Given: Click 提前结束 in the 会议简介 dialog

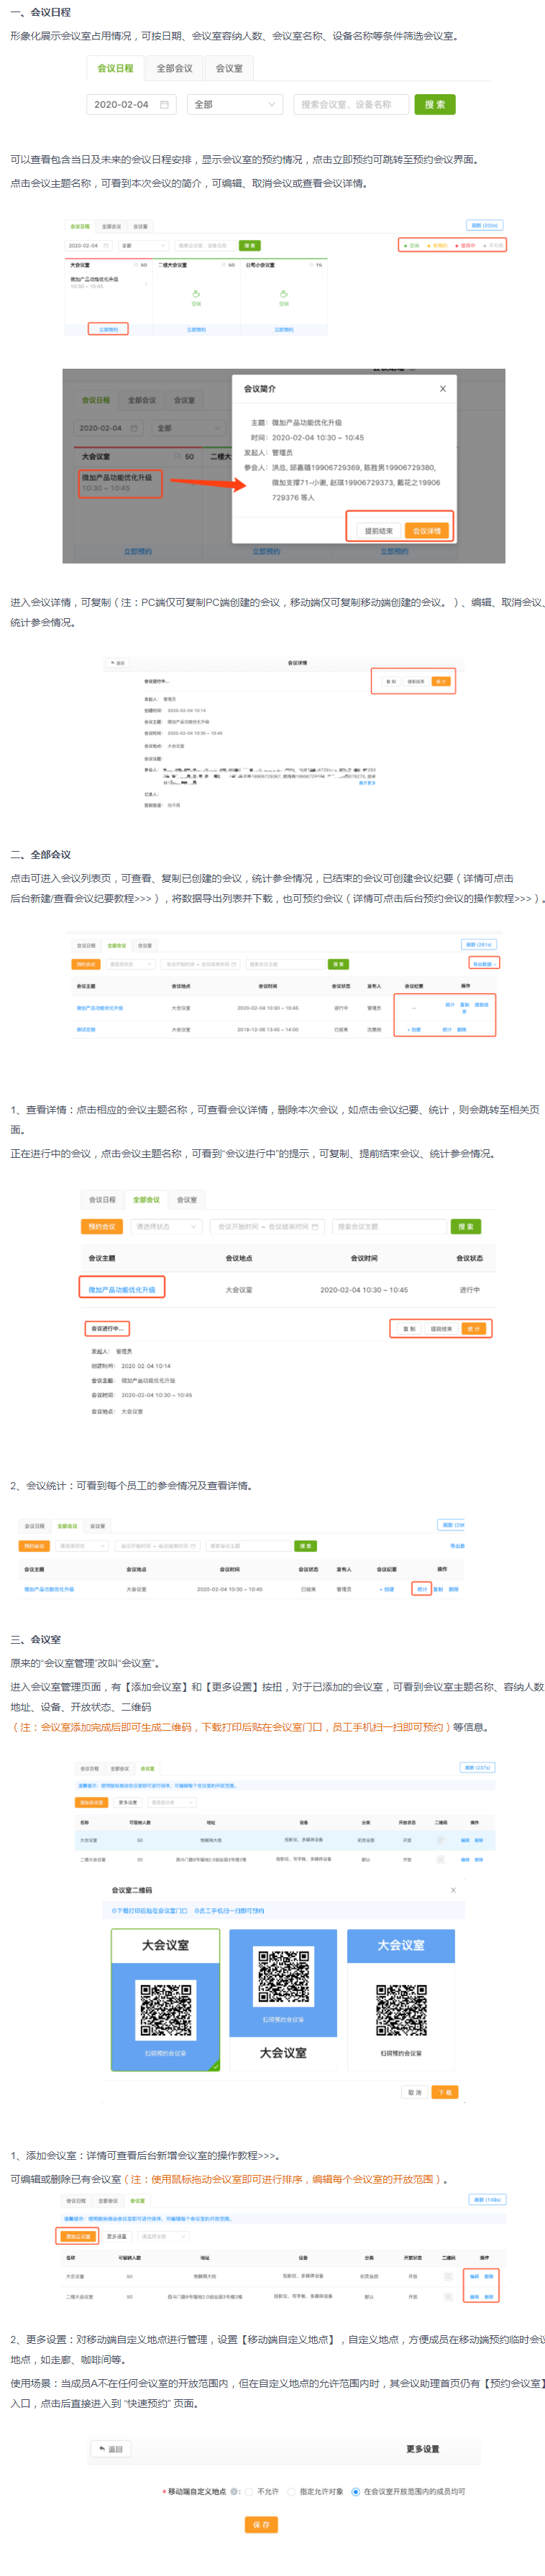Looking at the screenshot, I should pyautogui.click(x=378, y=530).
